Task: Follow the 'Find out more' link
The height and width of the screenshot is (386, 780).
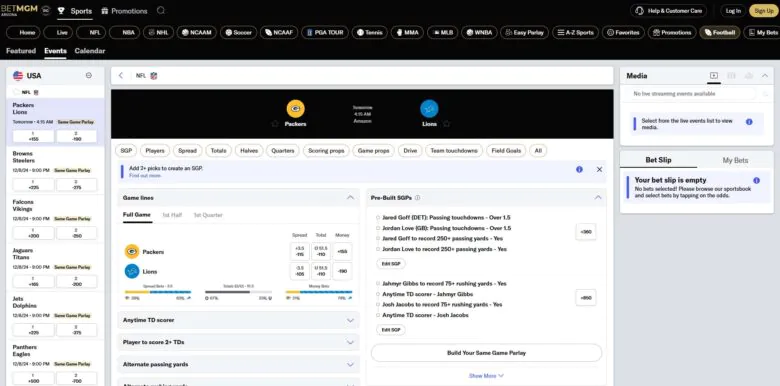Action: tap(145, 176)
